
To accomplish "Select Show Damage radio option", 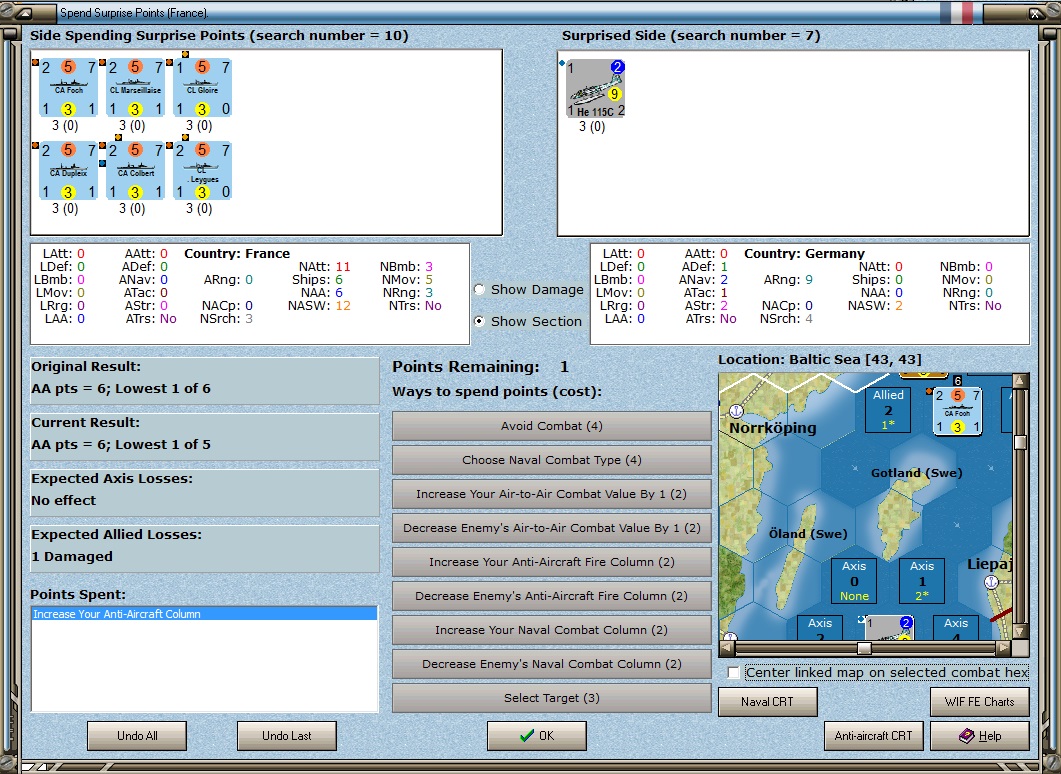I will click(480, 290).
